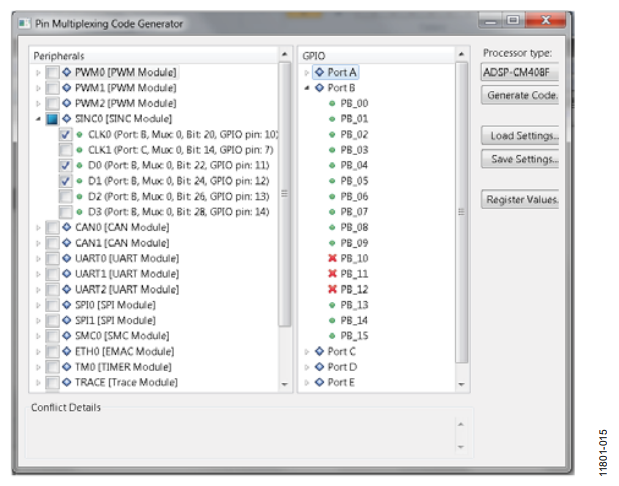
Task: Click the Peripherals panel scroll-down arrow
Action: tap(285, 384)
